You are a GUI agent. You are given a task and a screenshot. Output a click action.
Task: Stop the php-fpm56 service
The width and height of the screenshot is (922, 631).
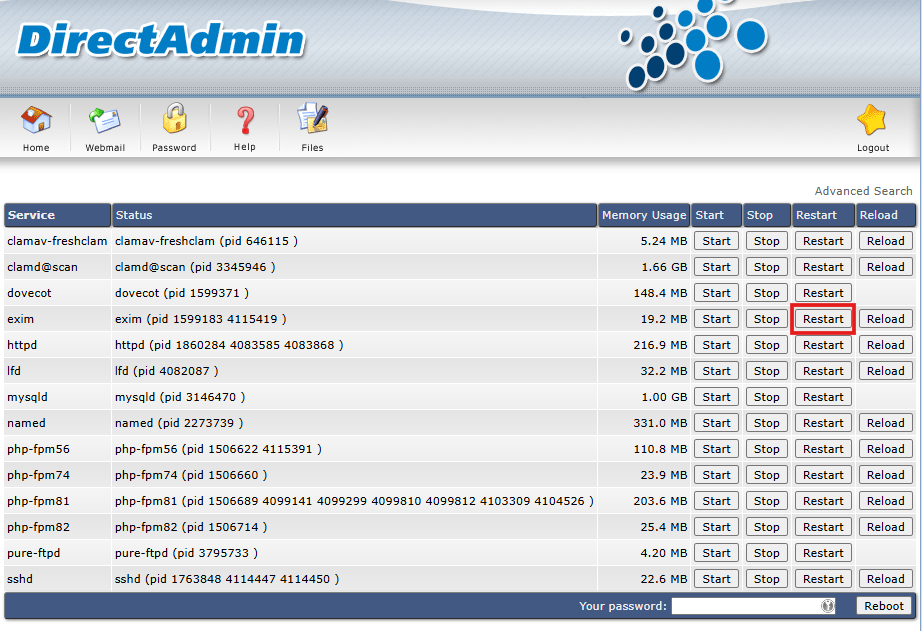(x=766, y=449)
